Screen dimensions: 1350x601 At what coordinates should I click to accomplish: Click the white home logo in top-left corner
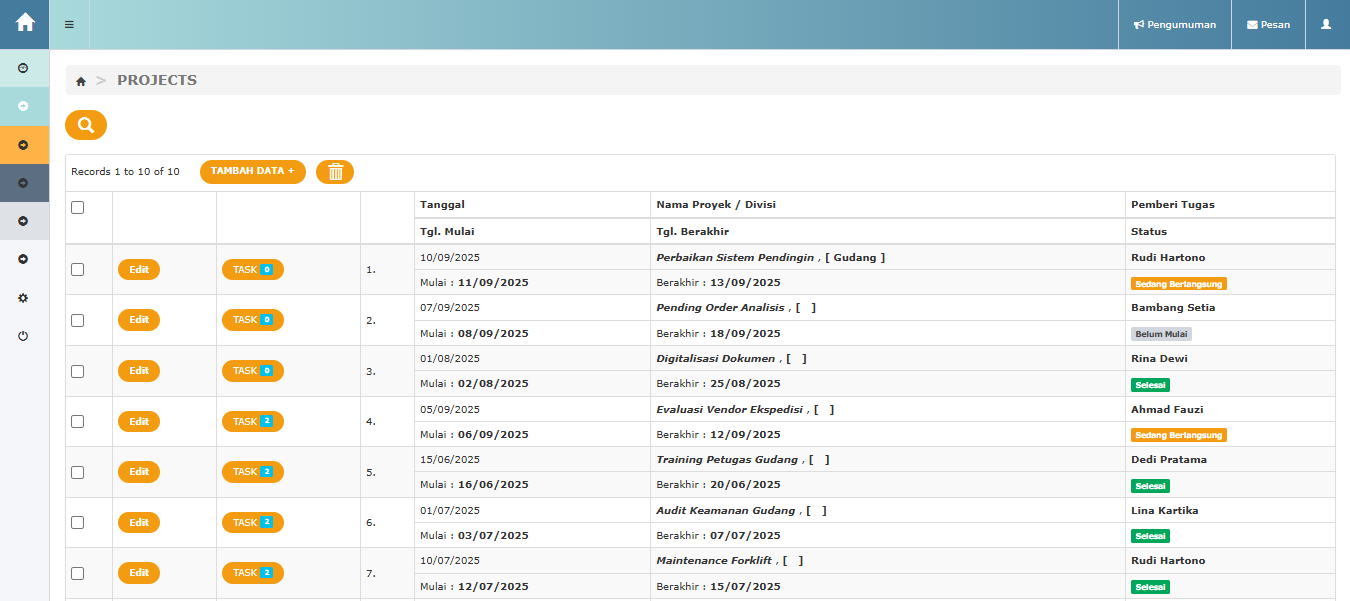[x=24, y=23]
